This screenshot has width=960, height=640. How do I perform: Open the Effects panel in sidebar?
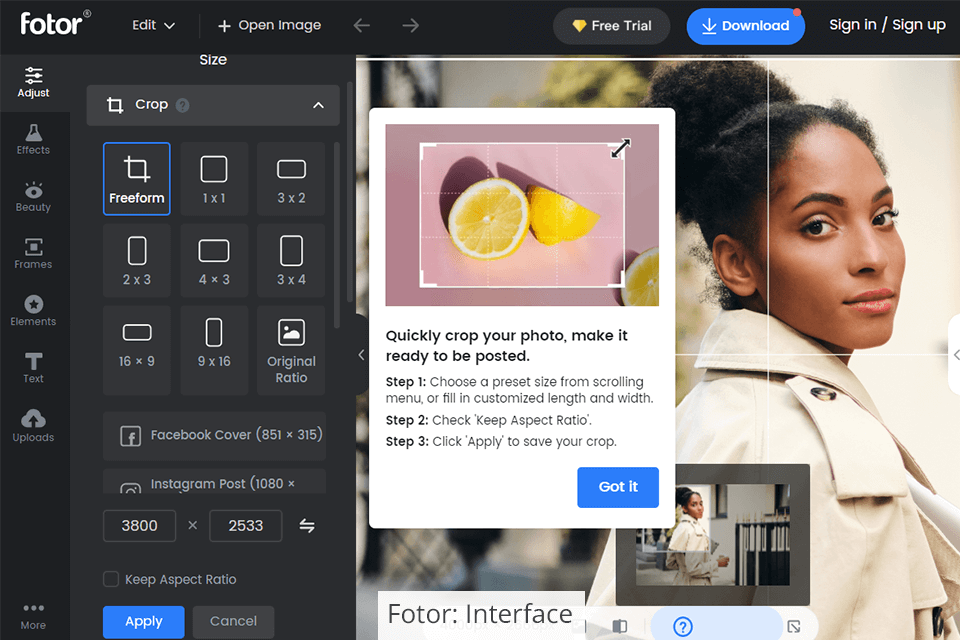pos(33,140)
